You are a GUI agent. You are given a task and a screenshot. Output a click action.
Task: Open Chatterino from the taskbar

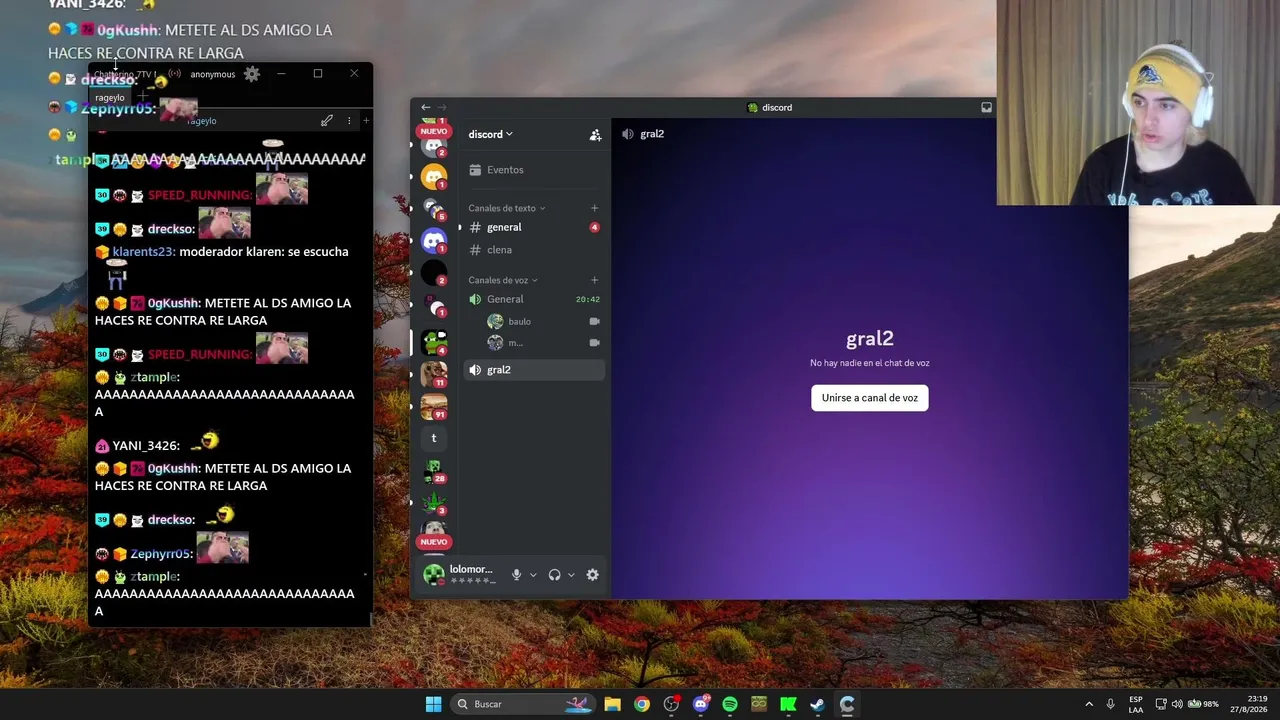(847, 704)
